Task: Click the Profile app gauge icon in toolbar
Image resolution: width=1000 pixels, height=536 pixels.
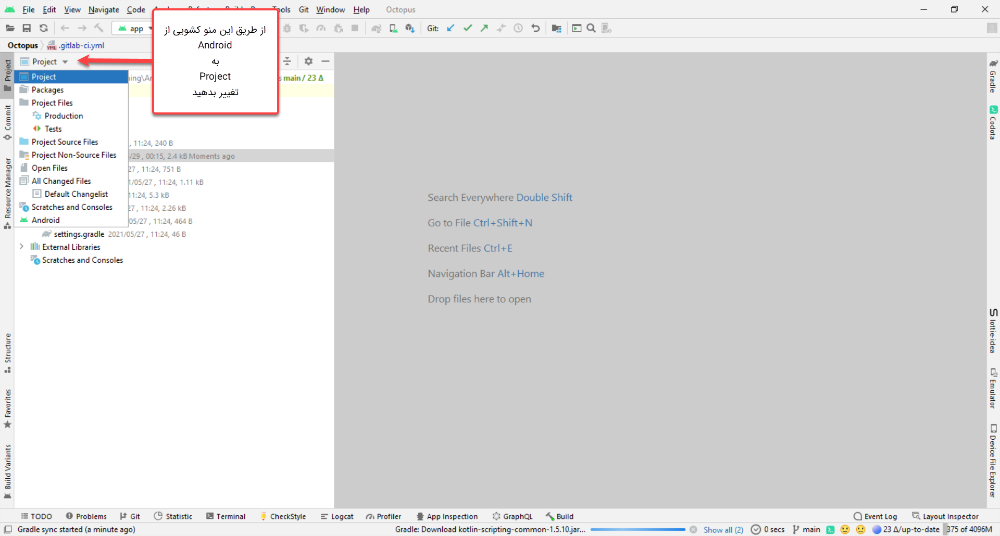Action: pos(321,28)
